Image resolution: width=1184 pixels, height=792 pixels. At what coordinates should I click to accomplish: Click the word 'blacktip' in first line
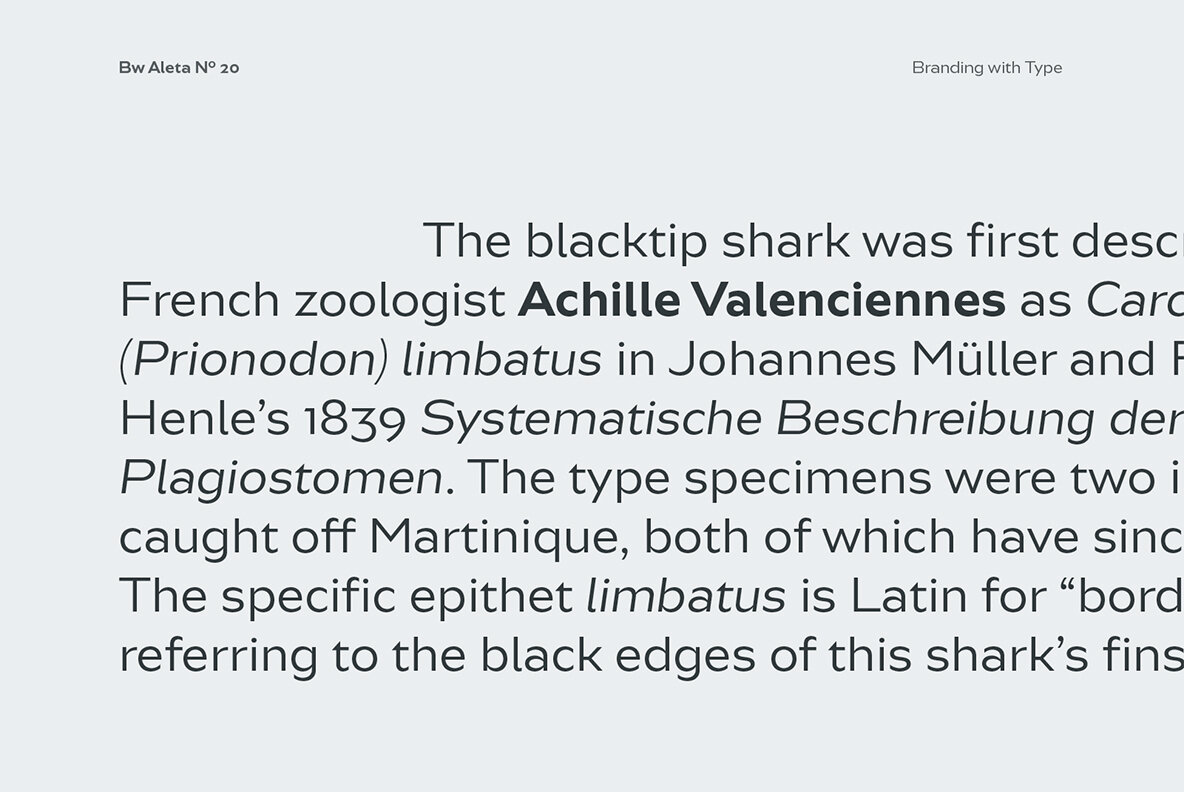pos(616,242)
